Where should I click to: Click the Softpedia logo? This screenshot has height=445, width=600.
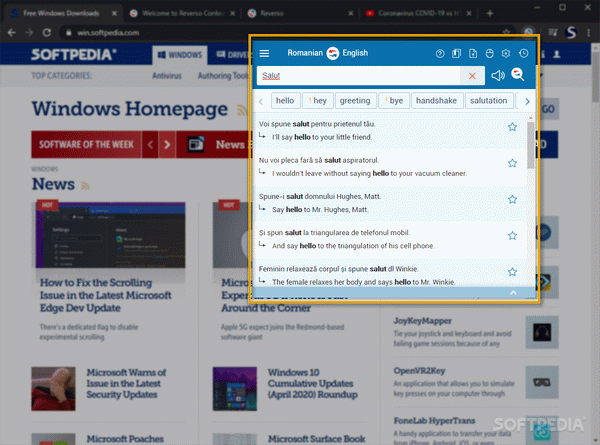tap(73, 54)
